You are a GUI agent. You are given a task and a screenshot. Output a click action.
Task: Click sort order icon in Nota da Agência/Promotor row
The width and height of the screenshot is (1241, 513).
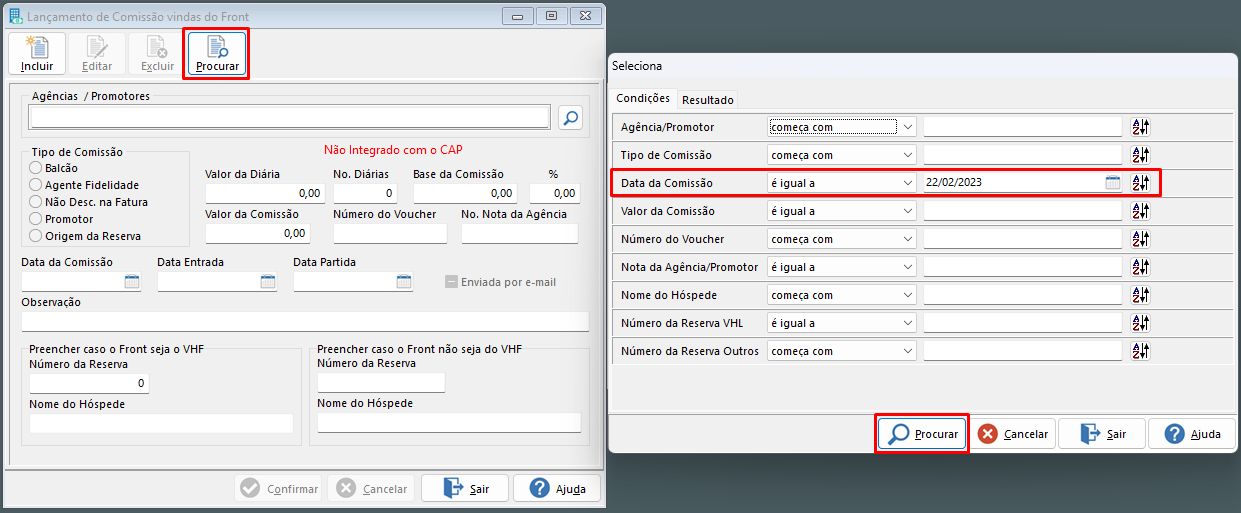pos(1141,267)
